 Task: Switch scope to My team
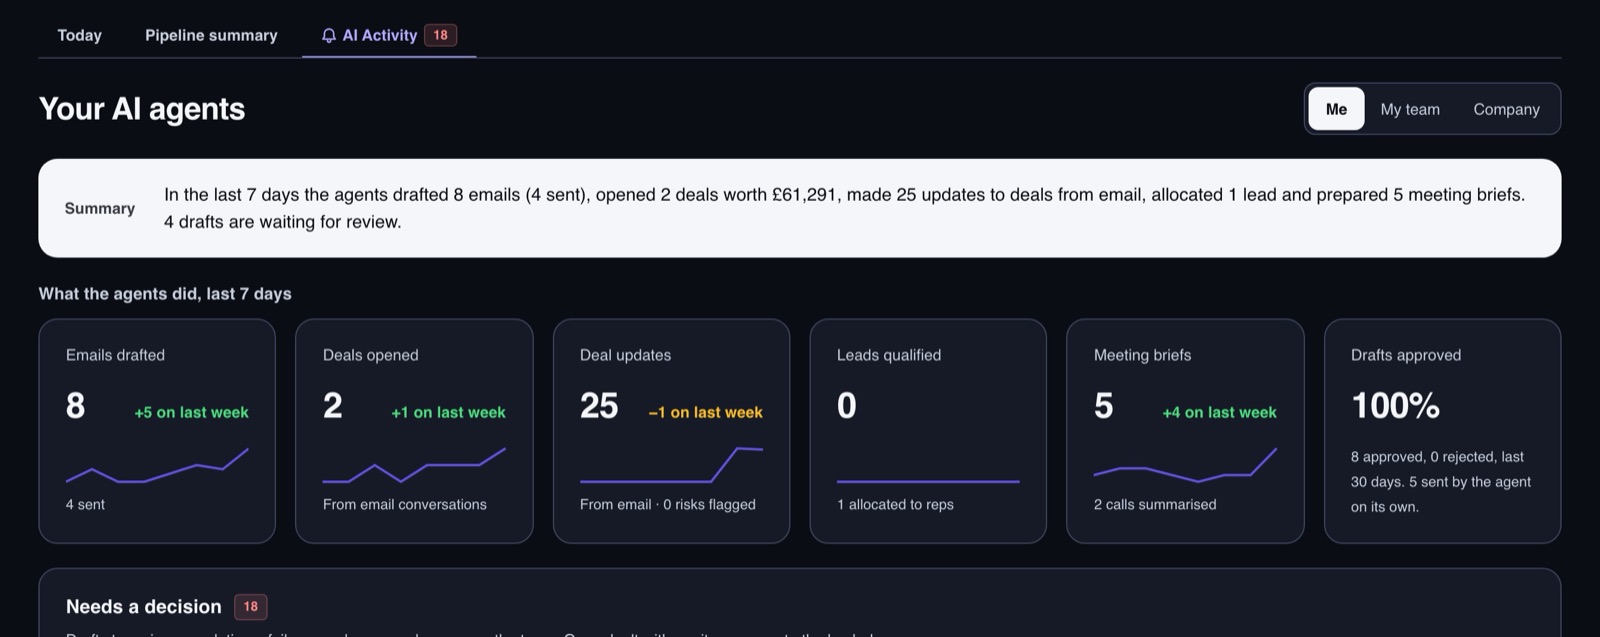(1410, 109)
